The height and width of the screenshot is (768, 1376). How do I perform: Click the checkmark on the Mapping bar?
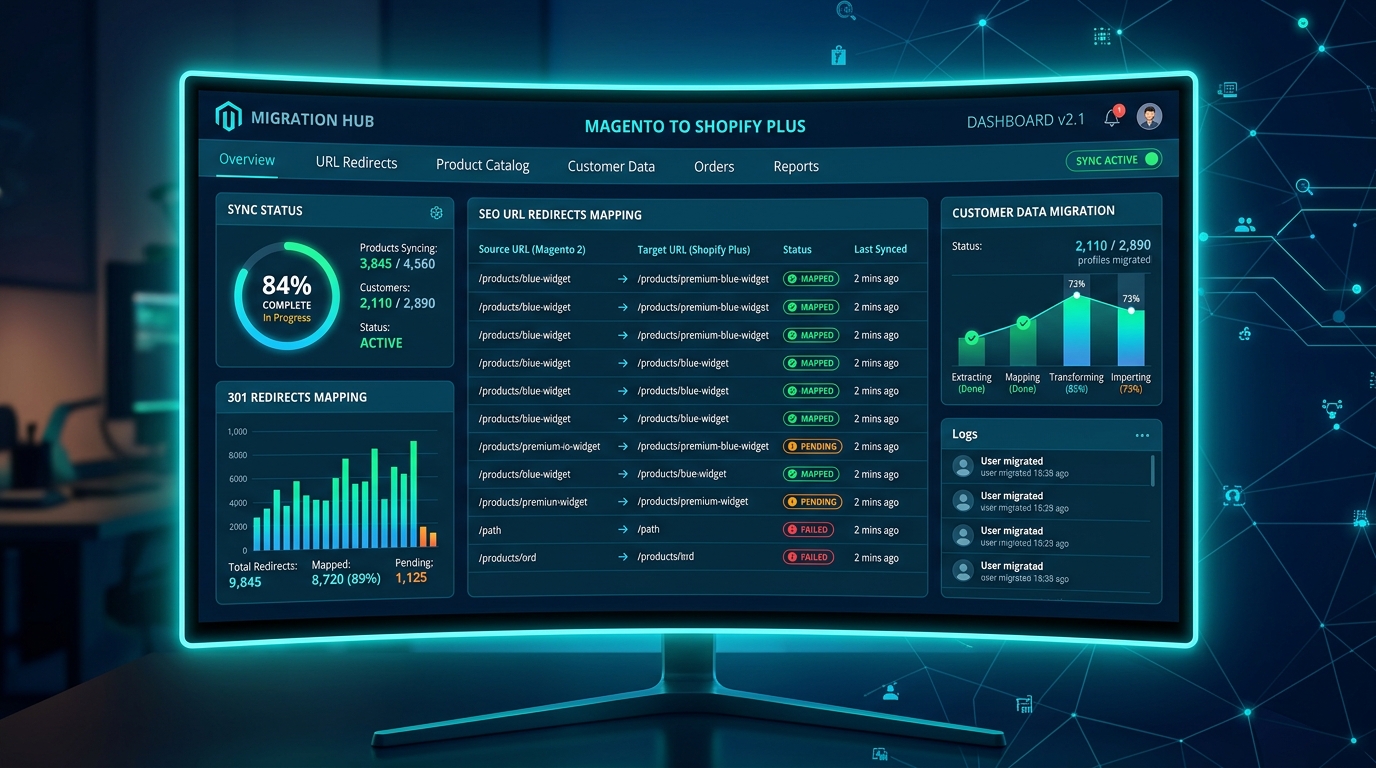(x=1023, y=322)
